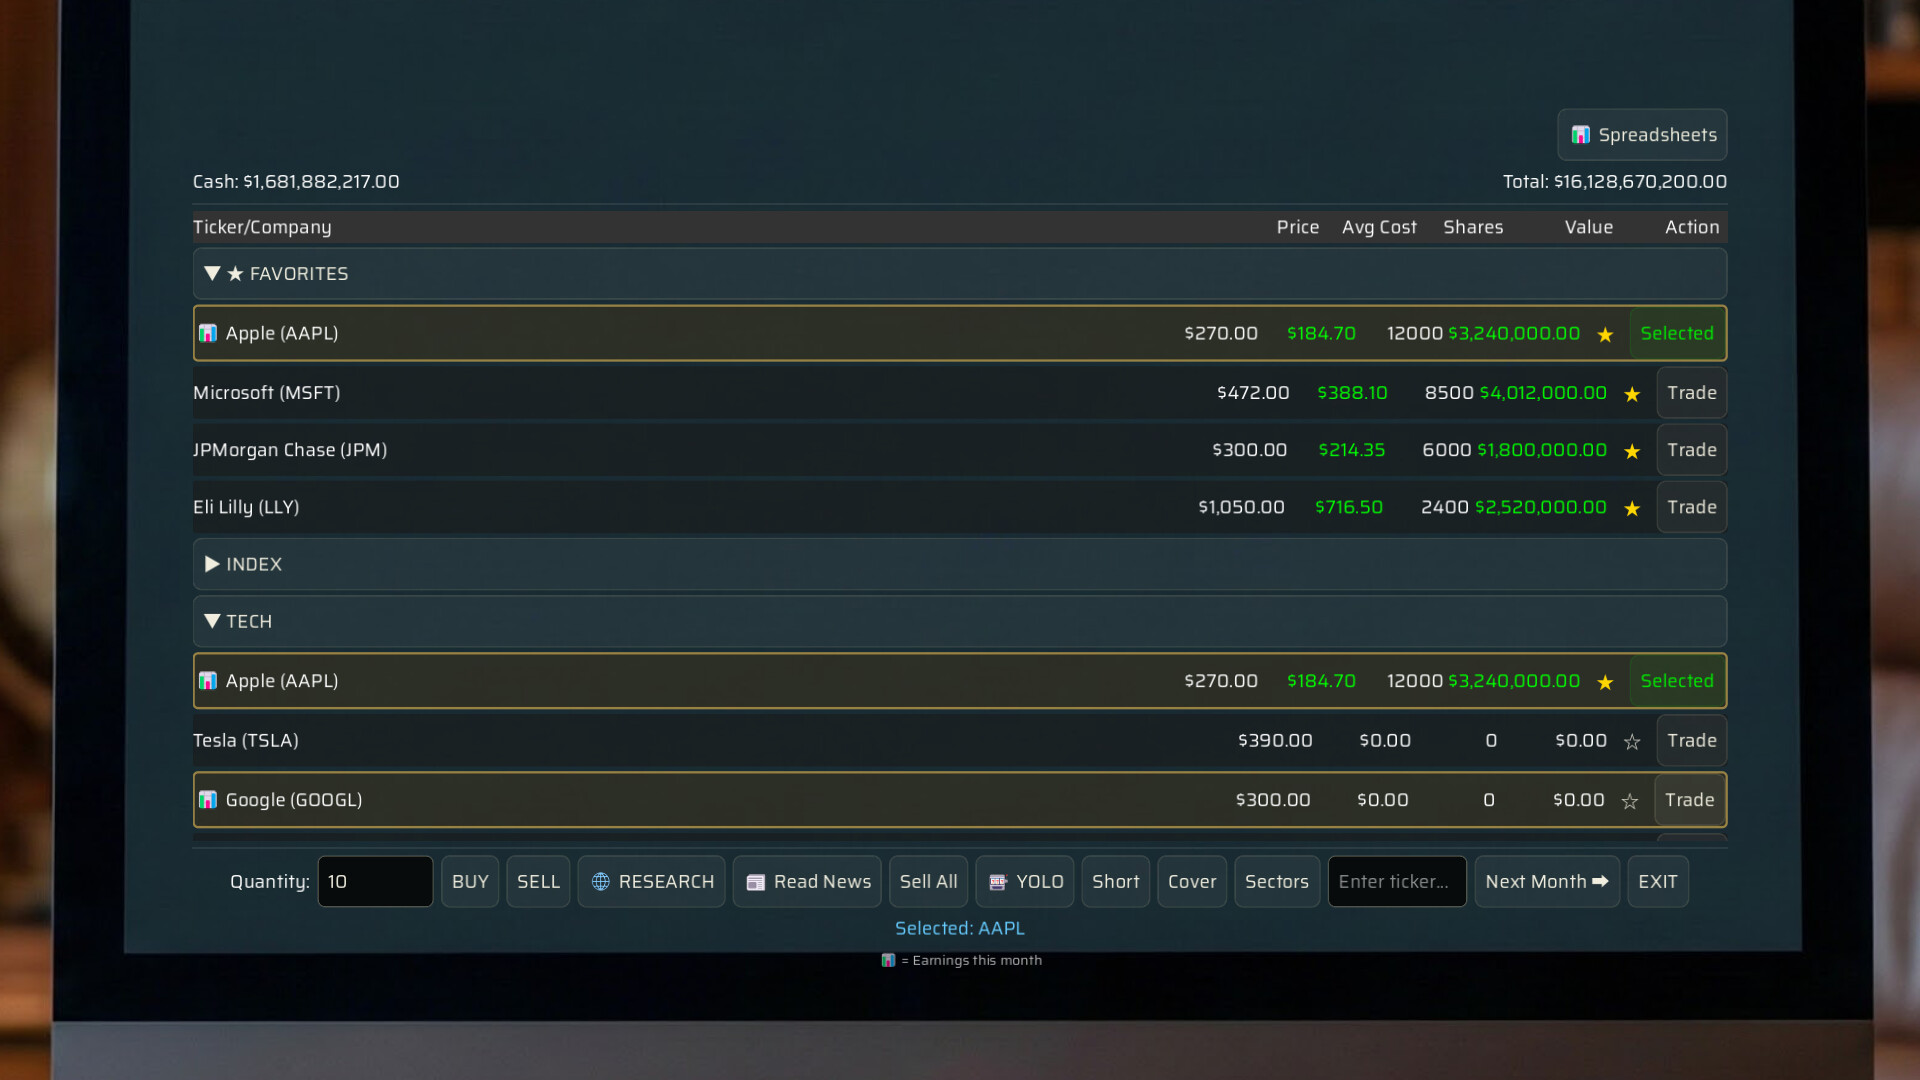
Task: Click Trade for Google
Action: (1689, 800)
